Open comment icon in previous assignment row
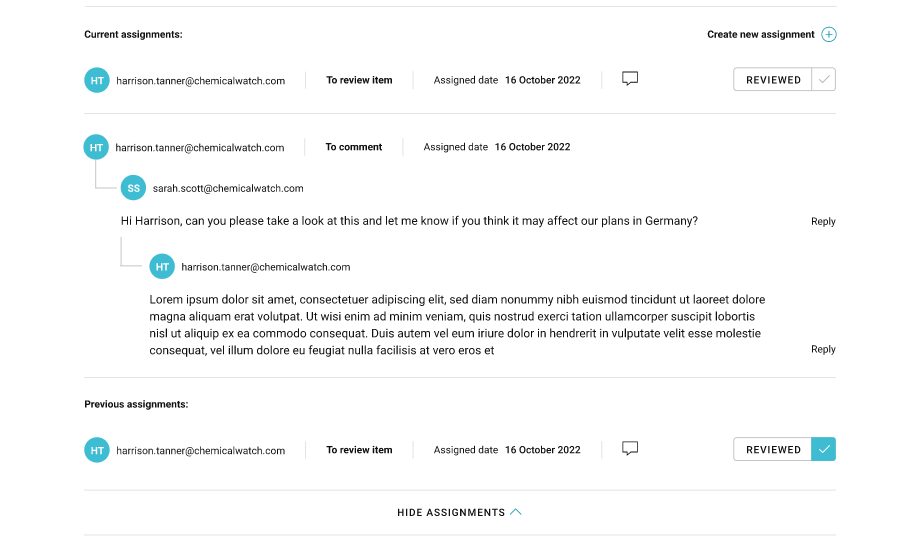Screen dimensions: 907x536 pyautogui.click(x=630, y=449)
